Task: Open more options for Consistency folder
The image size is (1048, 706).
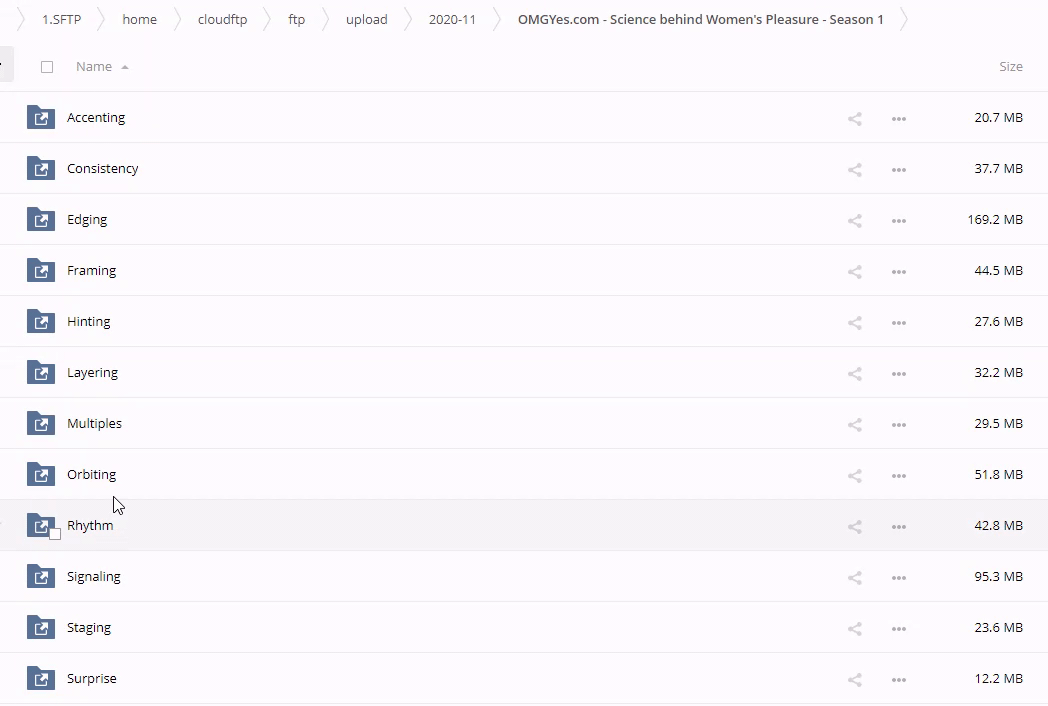Action: (898, 169)
